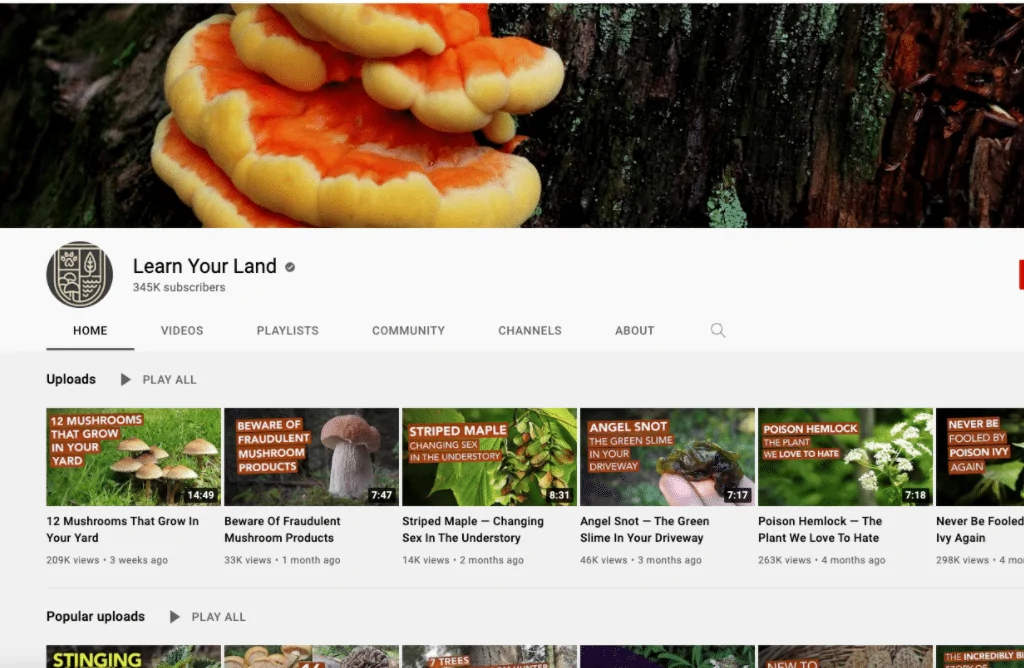Click the Uploads play all triangle icon

[x=125, y=379]
